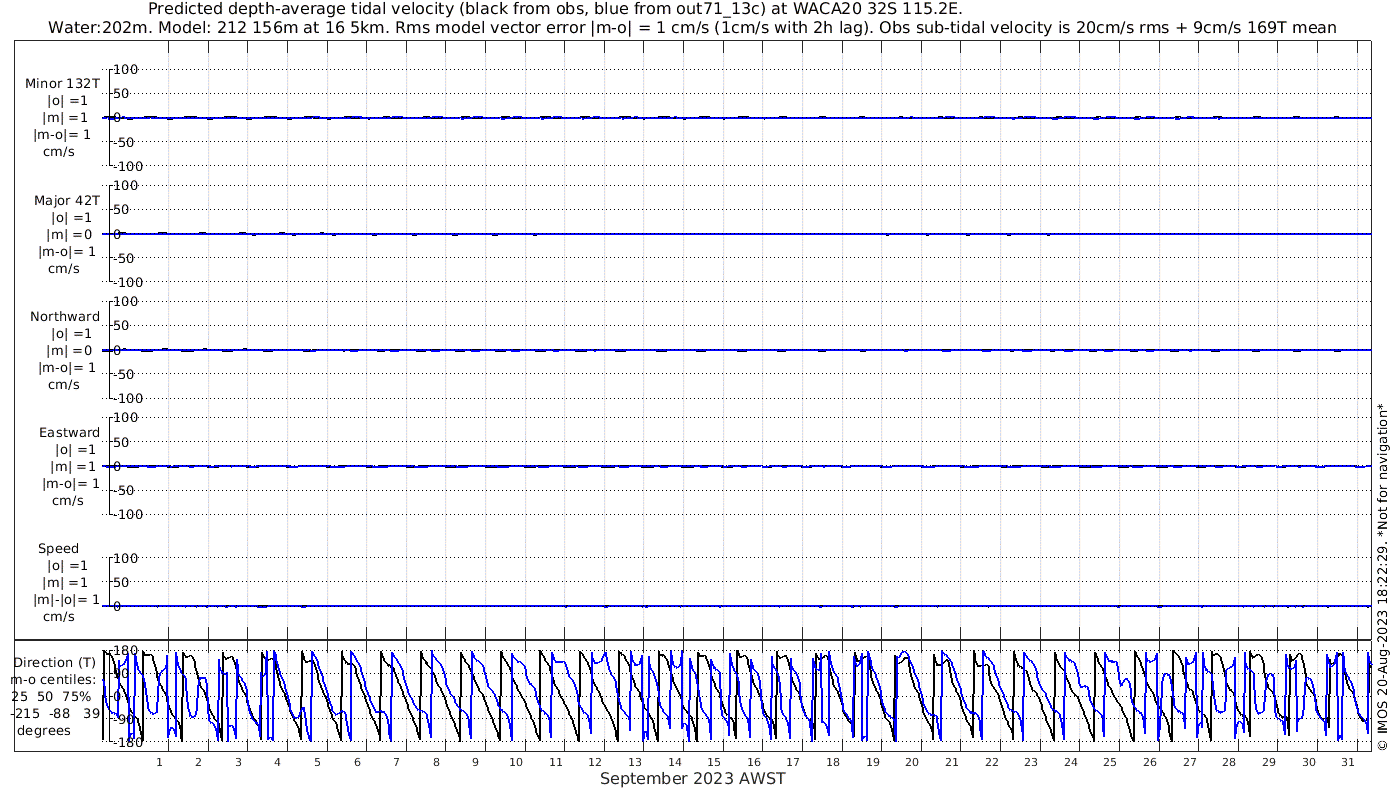The width and height of the screenshot is (1400, 800).
Task: Select the 'Major 42T' panel label
Action: click(x=66, y=200)
